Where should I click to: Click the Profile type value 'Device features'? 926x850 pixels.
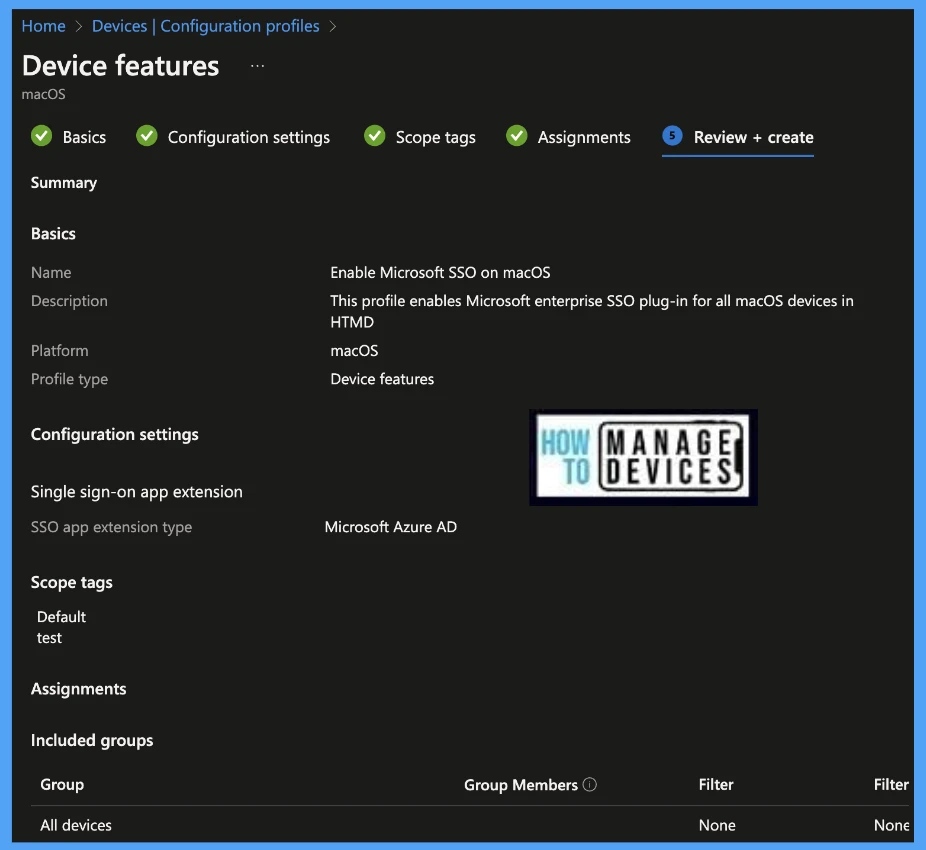382,379
